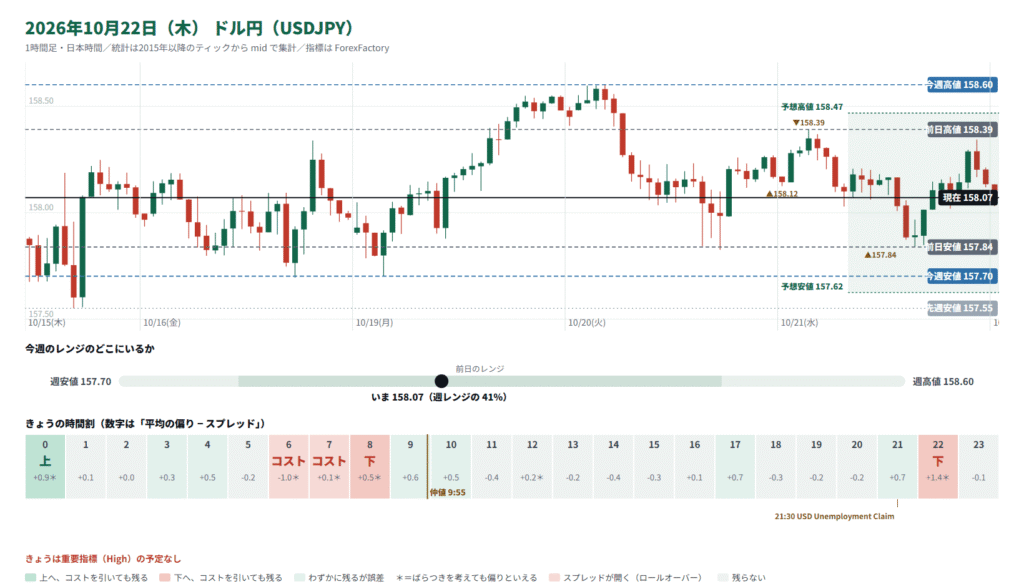Select hour 1 cell showing +0.1
This screenshot has width=1024, height=584.
point(86,466)
